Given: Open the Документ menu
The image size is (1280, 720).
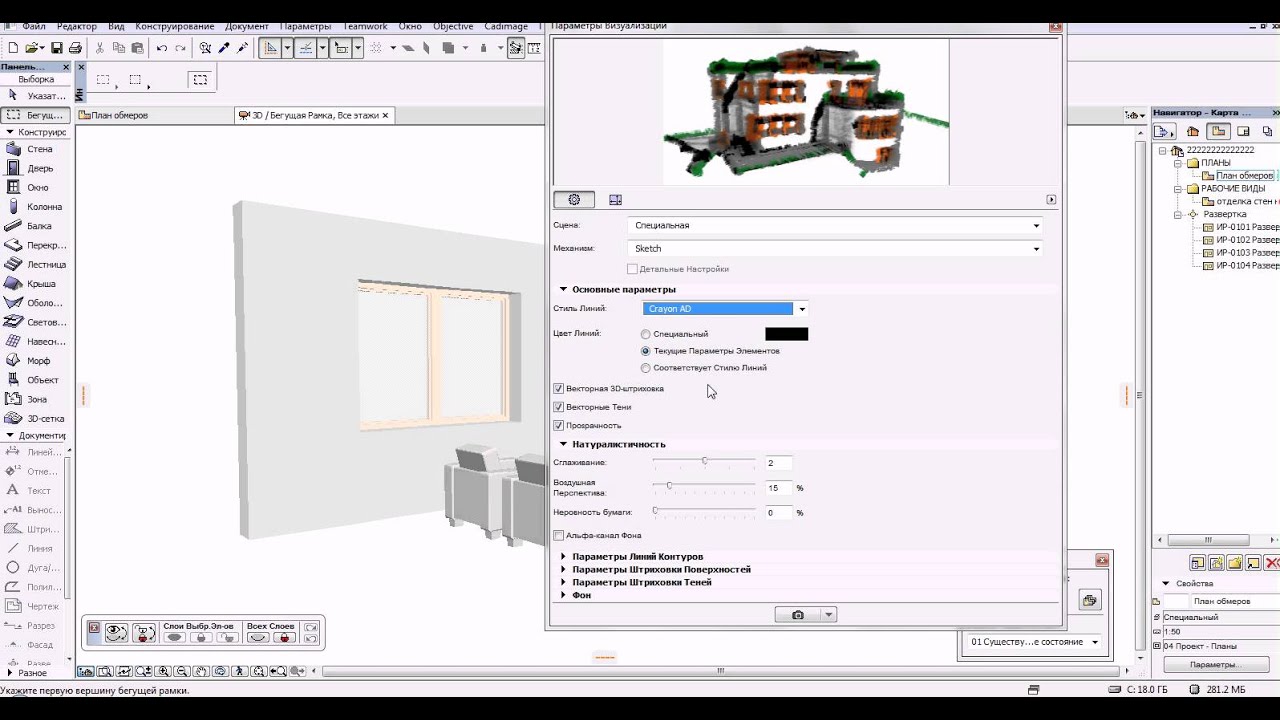Looking at the screenshot, I should 246,26.
